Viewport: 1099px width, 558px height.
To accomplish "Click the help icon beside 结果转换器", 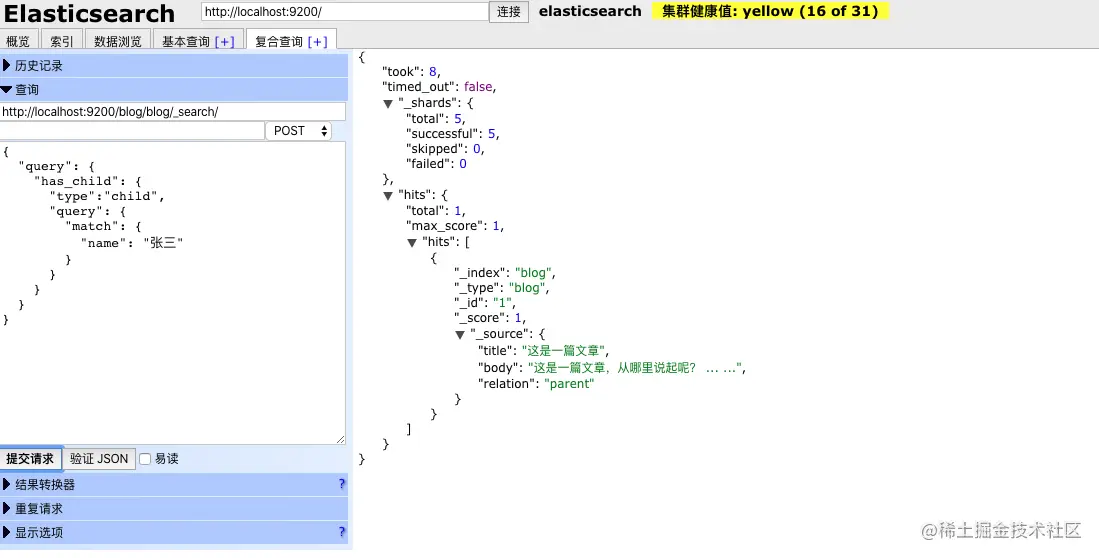I will pos(342,484).
